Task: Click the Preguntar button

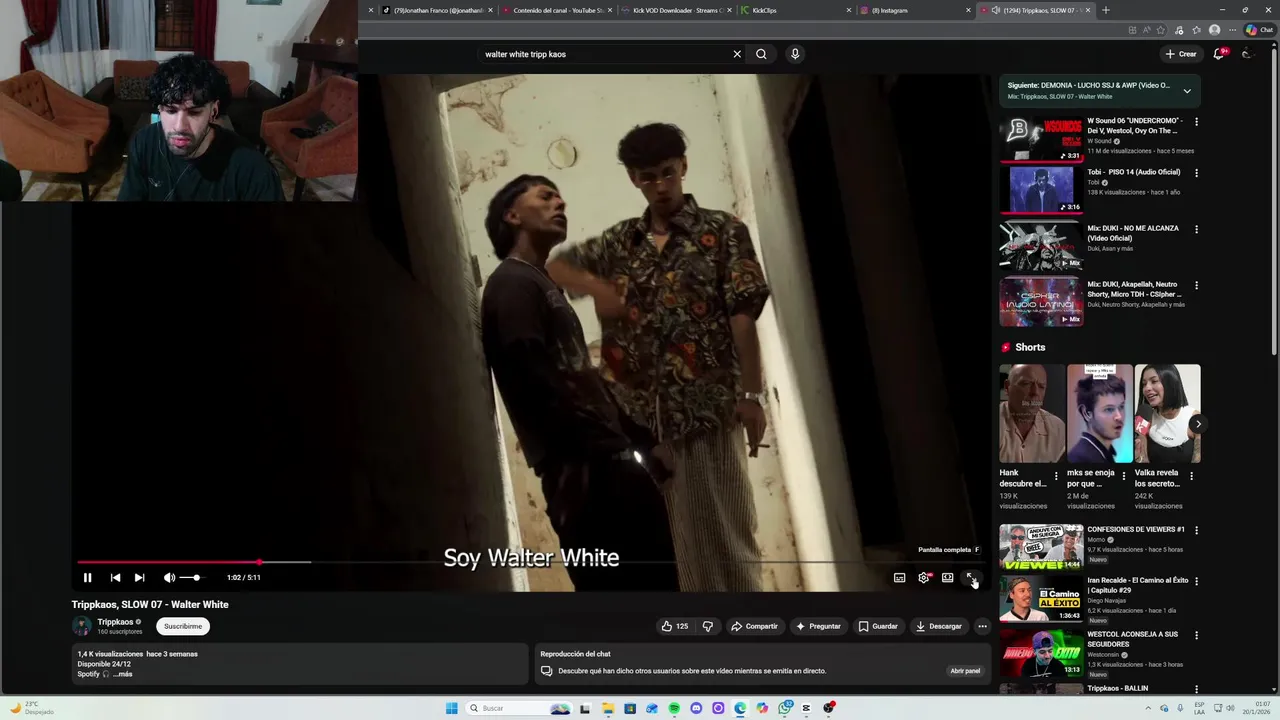Action: tap(818, 626)
